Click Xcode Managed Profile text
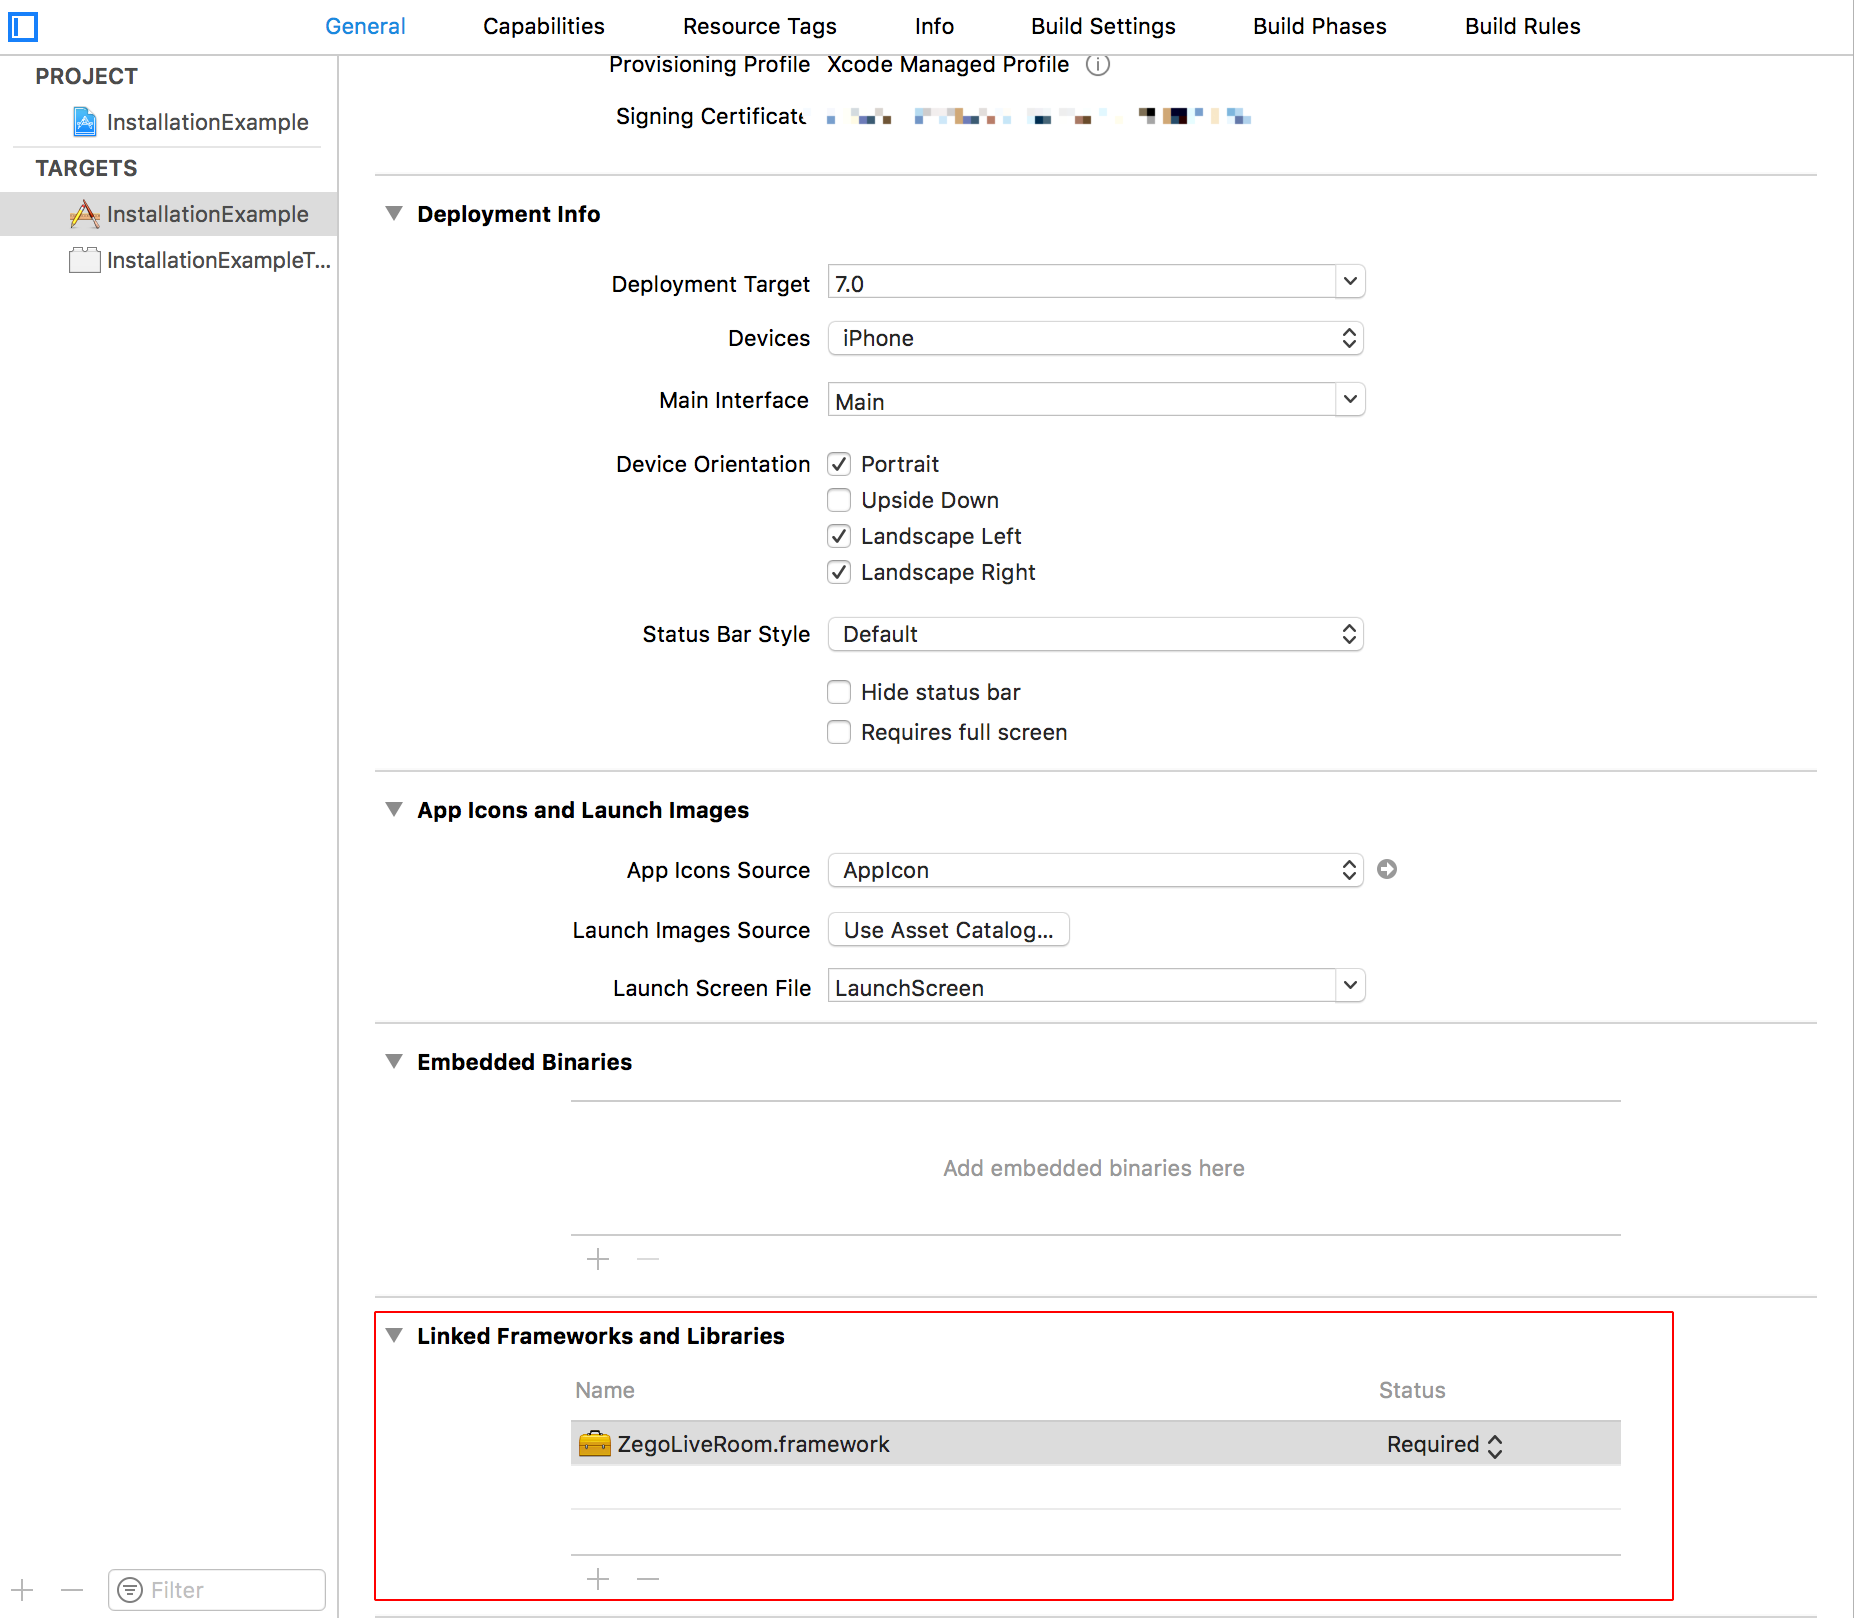This screenshot has height=1618, width=1854. tap(948, 65)
